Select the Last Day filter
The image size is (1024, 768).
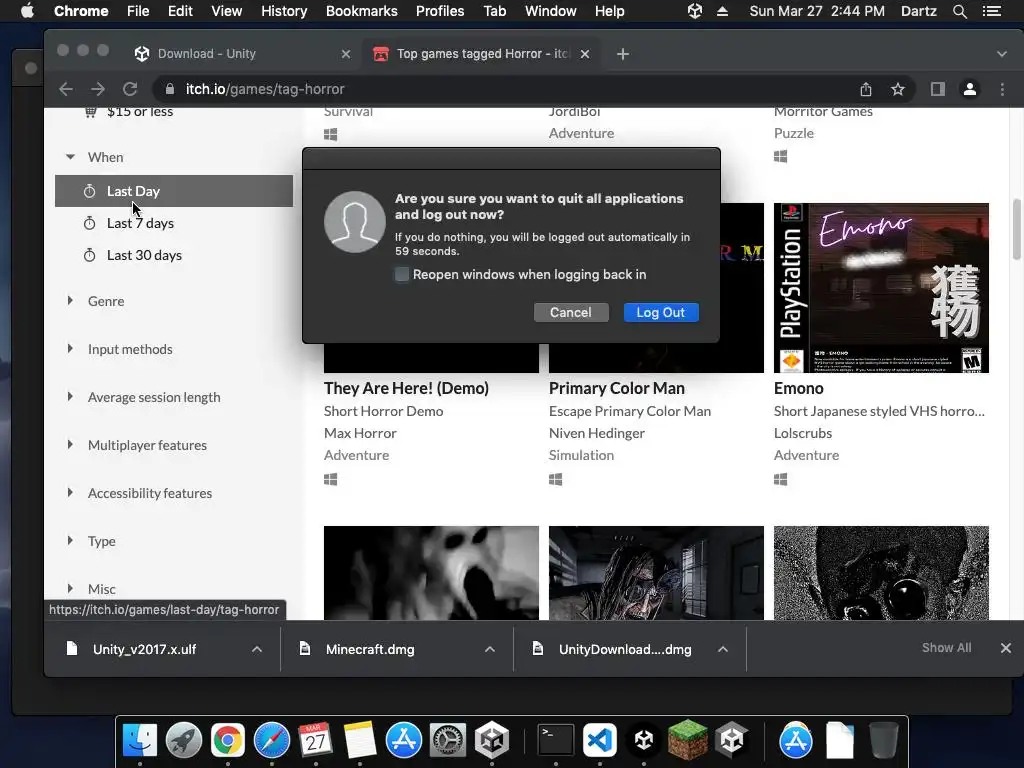pyautogui.click(x=174, y=191)
